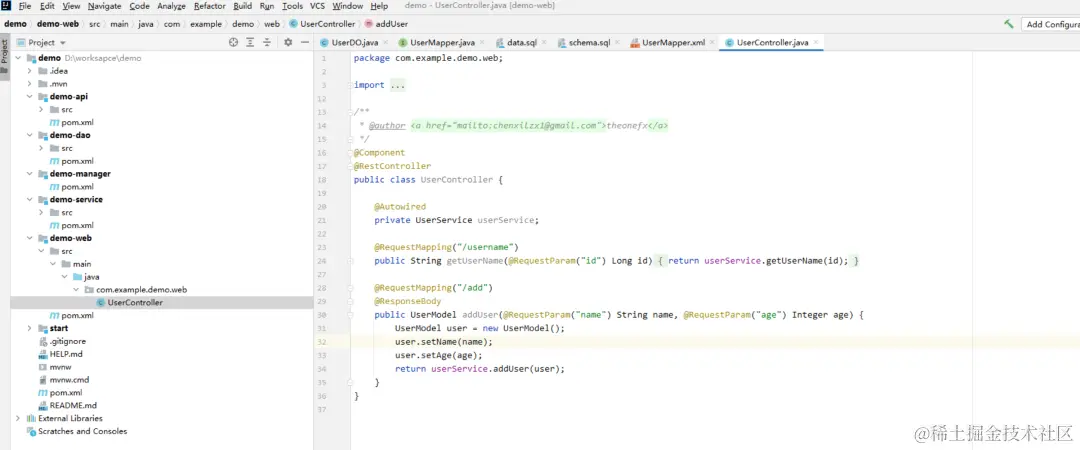
Task: Click the locate/select opened file target icon
Action: coord(233,42)
